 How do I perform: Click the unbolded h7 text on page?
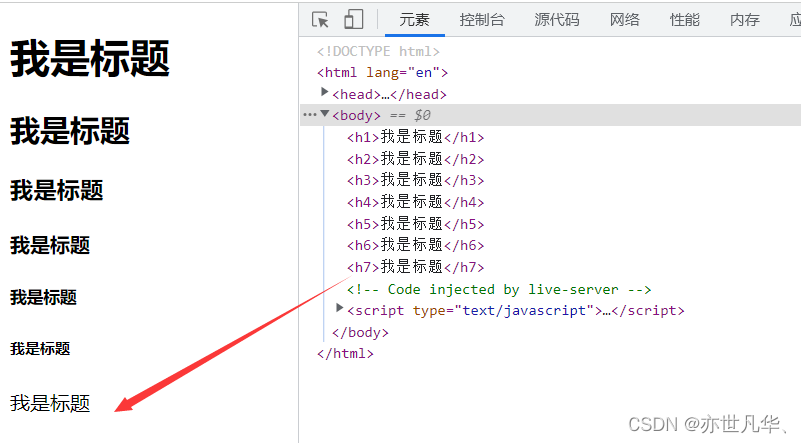coord(50,404)
